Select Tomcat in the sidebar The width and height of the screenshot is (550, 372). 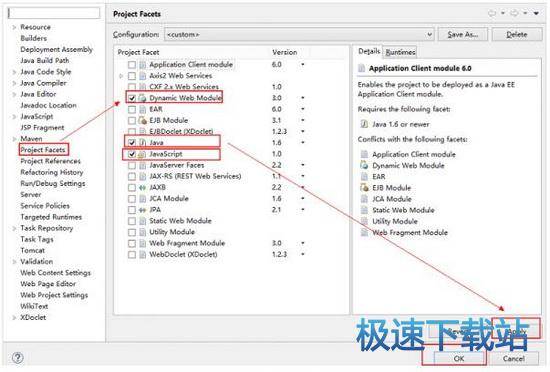[x=32, y=251]
